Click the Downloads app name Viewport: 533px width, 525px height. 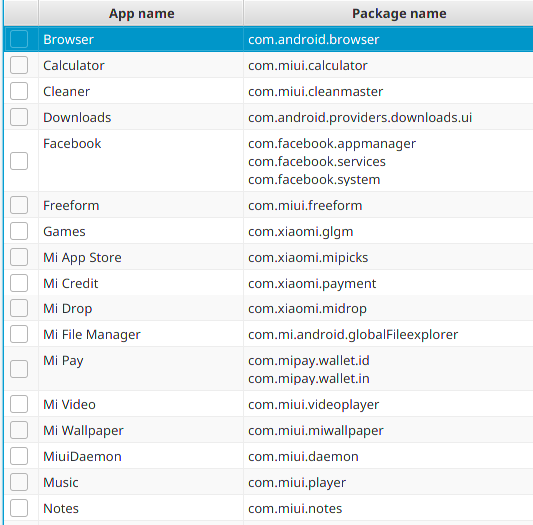(x=77, y=117)
